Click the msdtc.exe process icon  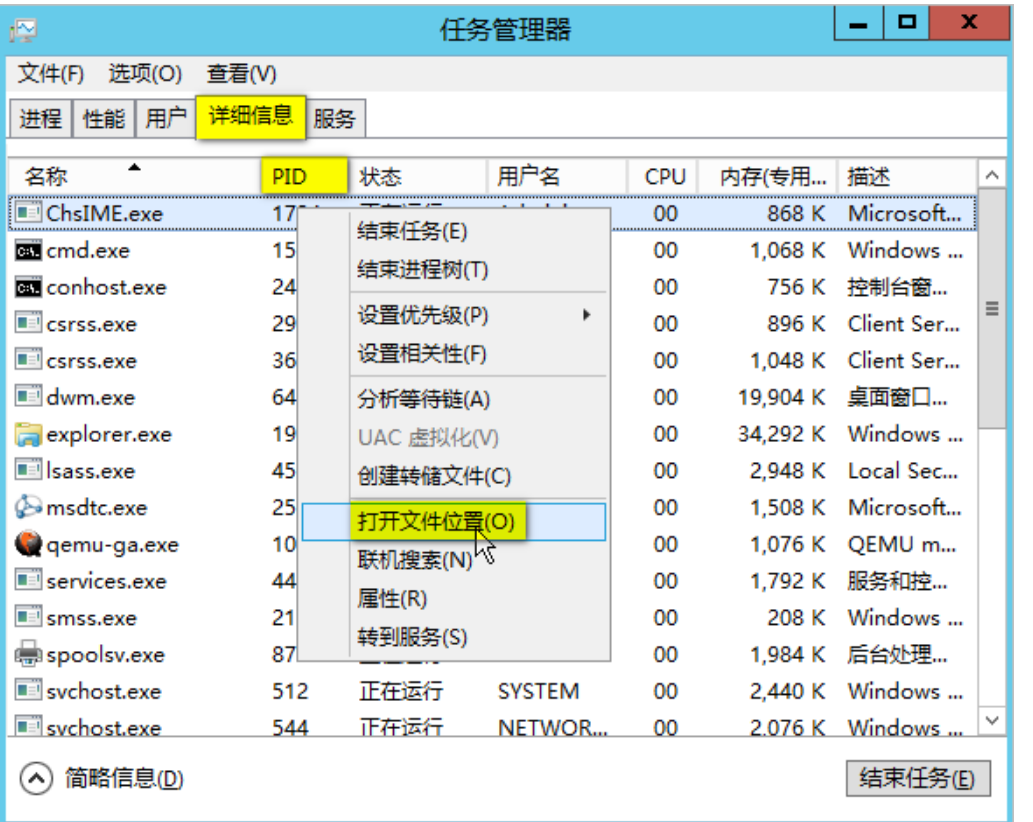pyautogui.click(x=28, y=508)
